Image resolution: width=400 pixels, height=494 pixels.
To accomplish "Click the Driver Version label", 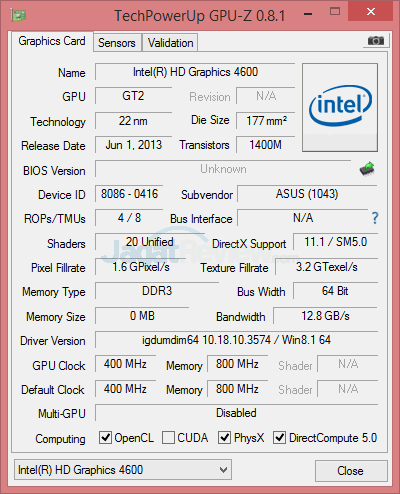I will click(53, 341).
